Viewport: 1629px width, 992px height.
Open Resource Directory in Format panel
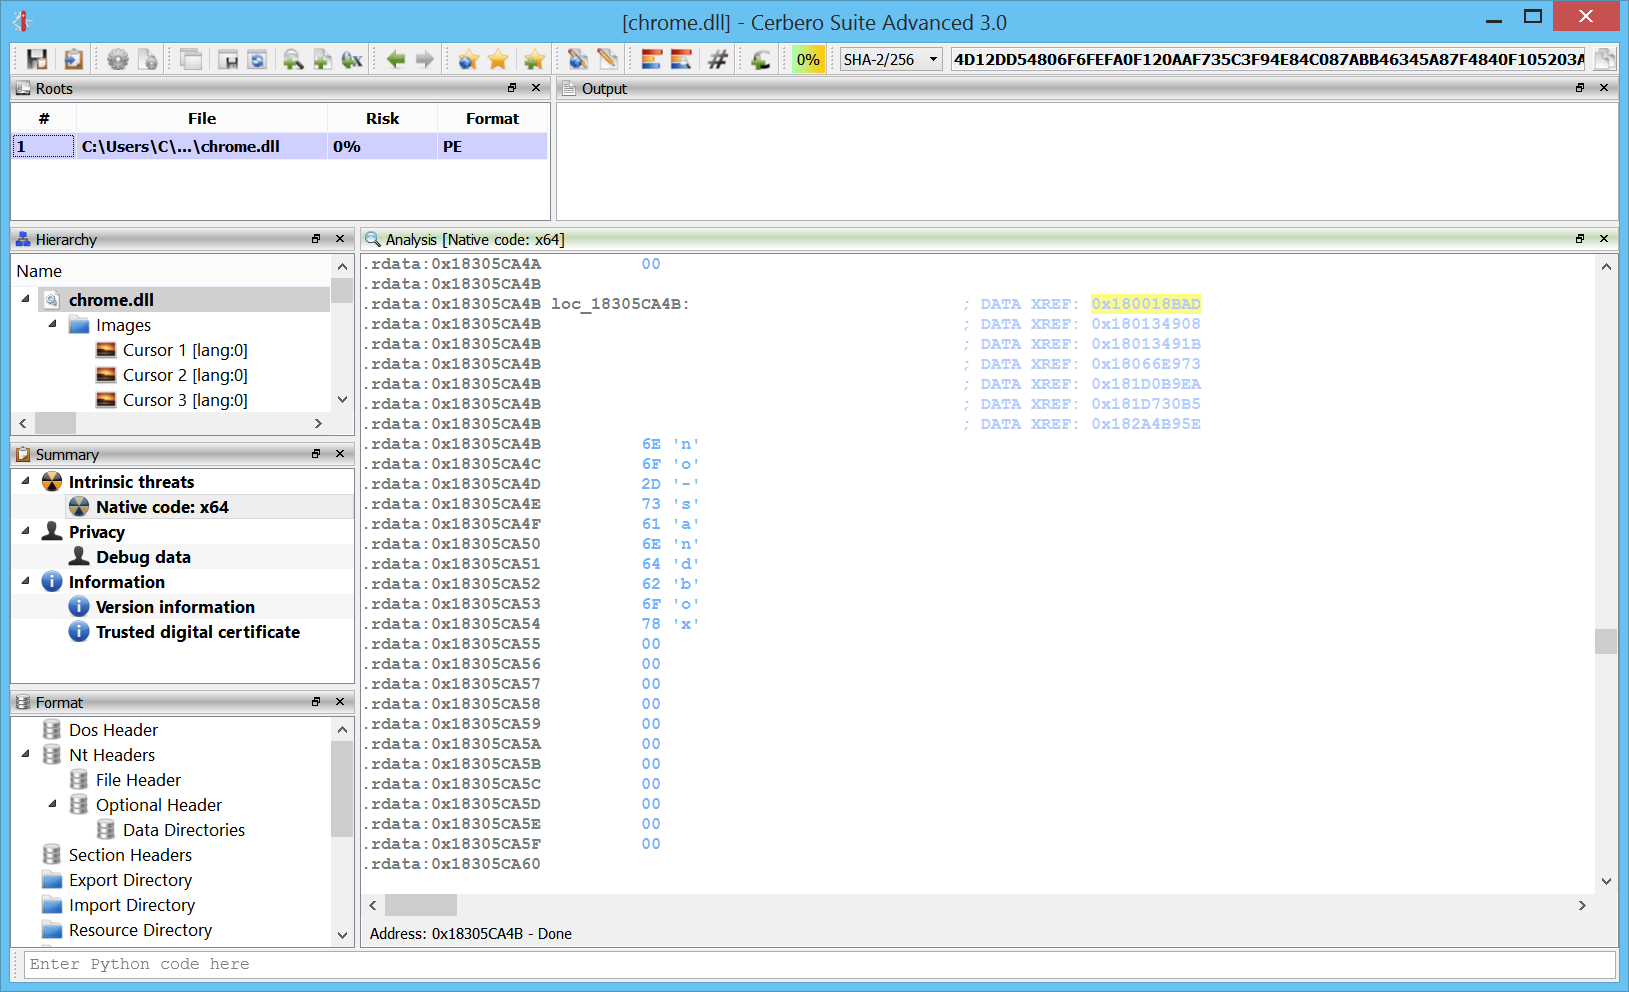click(140, 930)
